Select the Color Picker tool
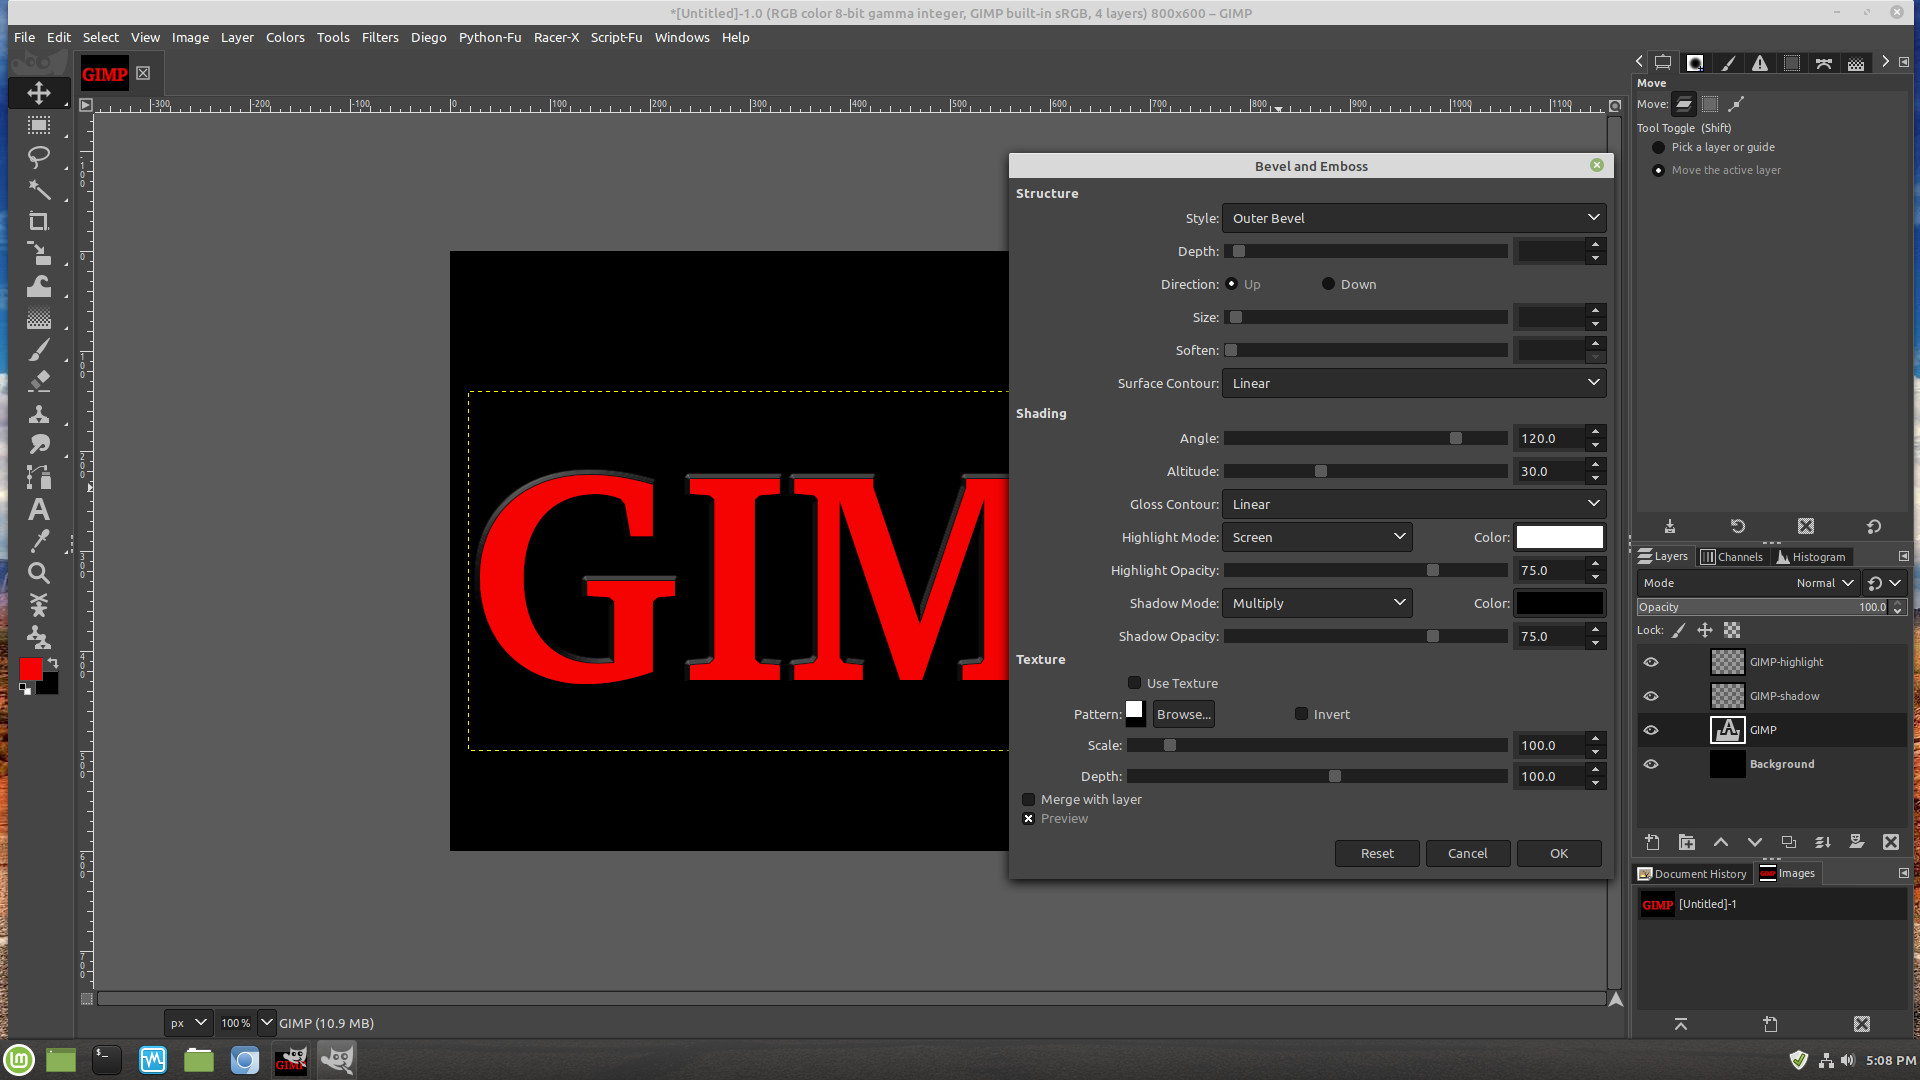 [39, 541]
